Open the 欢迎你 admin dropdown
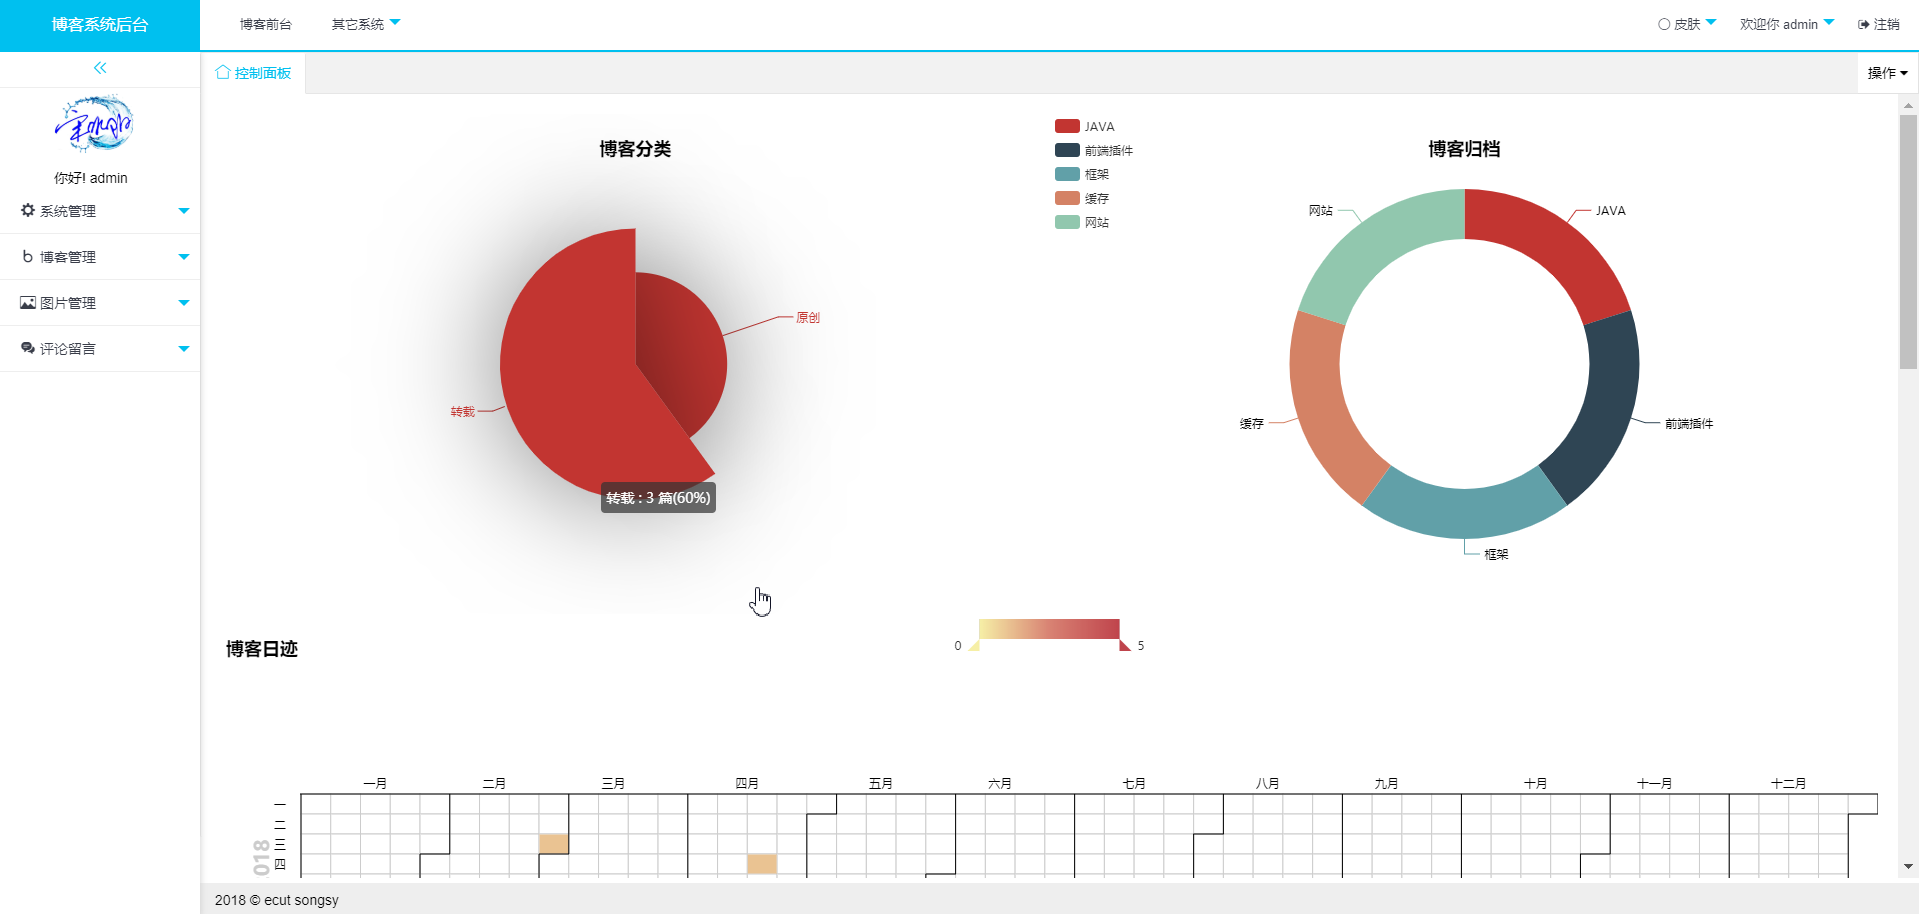The width and height of the screenshot is (1919, 914). click(1787, 24)
